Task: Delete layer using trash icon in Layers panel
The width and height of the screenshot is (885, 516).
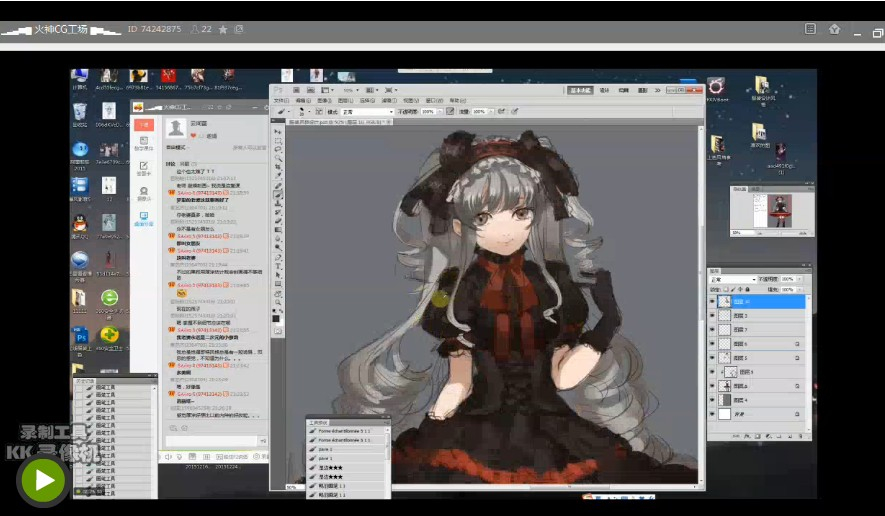Action: coord(801,436)
